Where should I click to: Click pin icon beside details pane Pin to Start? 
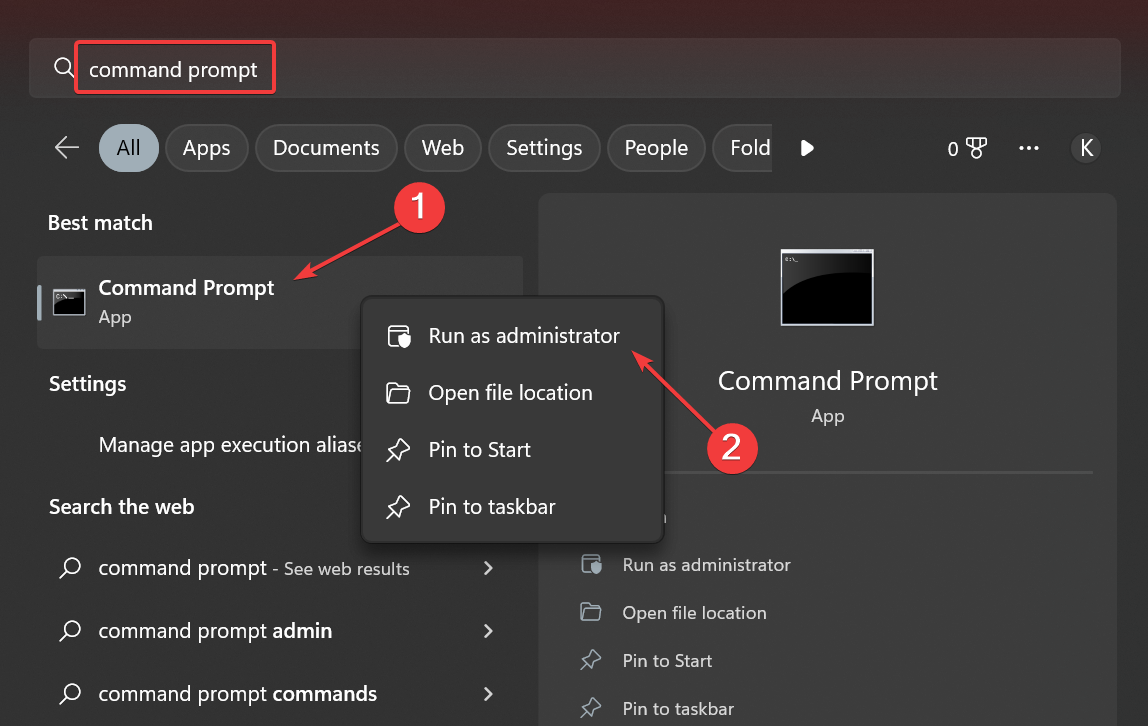(x=591, y=660)
